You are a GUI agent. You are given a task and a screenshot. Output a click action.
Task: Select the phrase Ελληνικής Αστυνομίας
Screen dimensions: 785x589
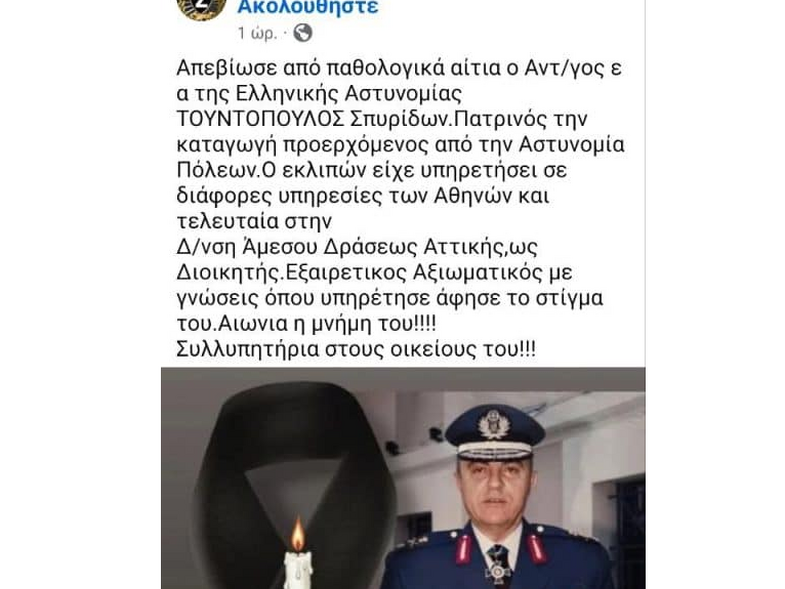pyautogui.click(x=348, y=94)
